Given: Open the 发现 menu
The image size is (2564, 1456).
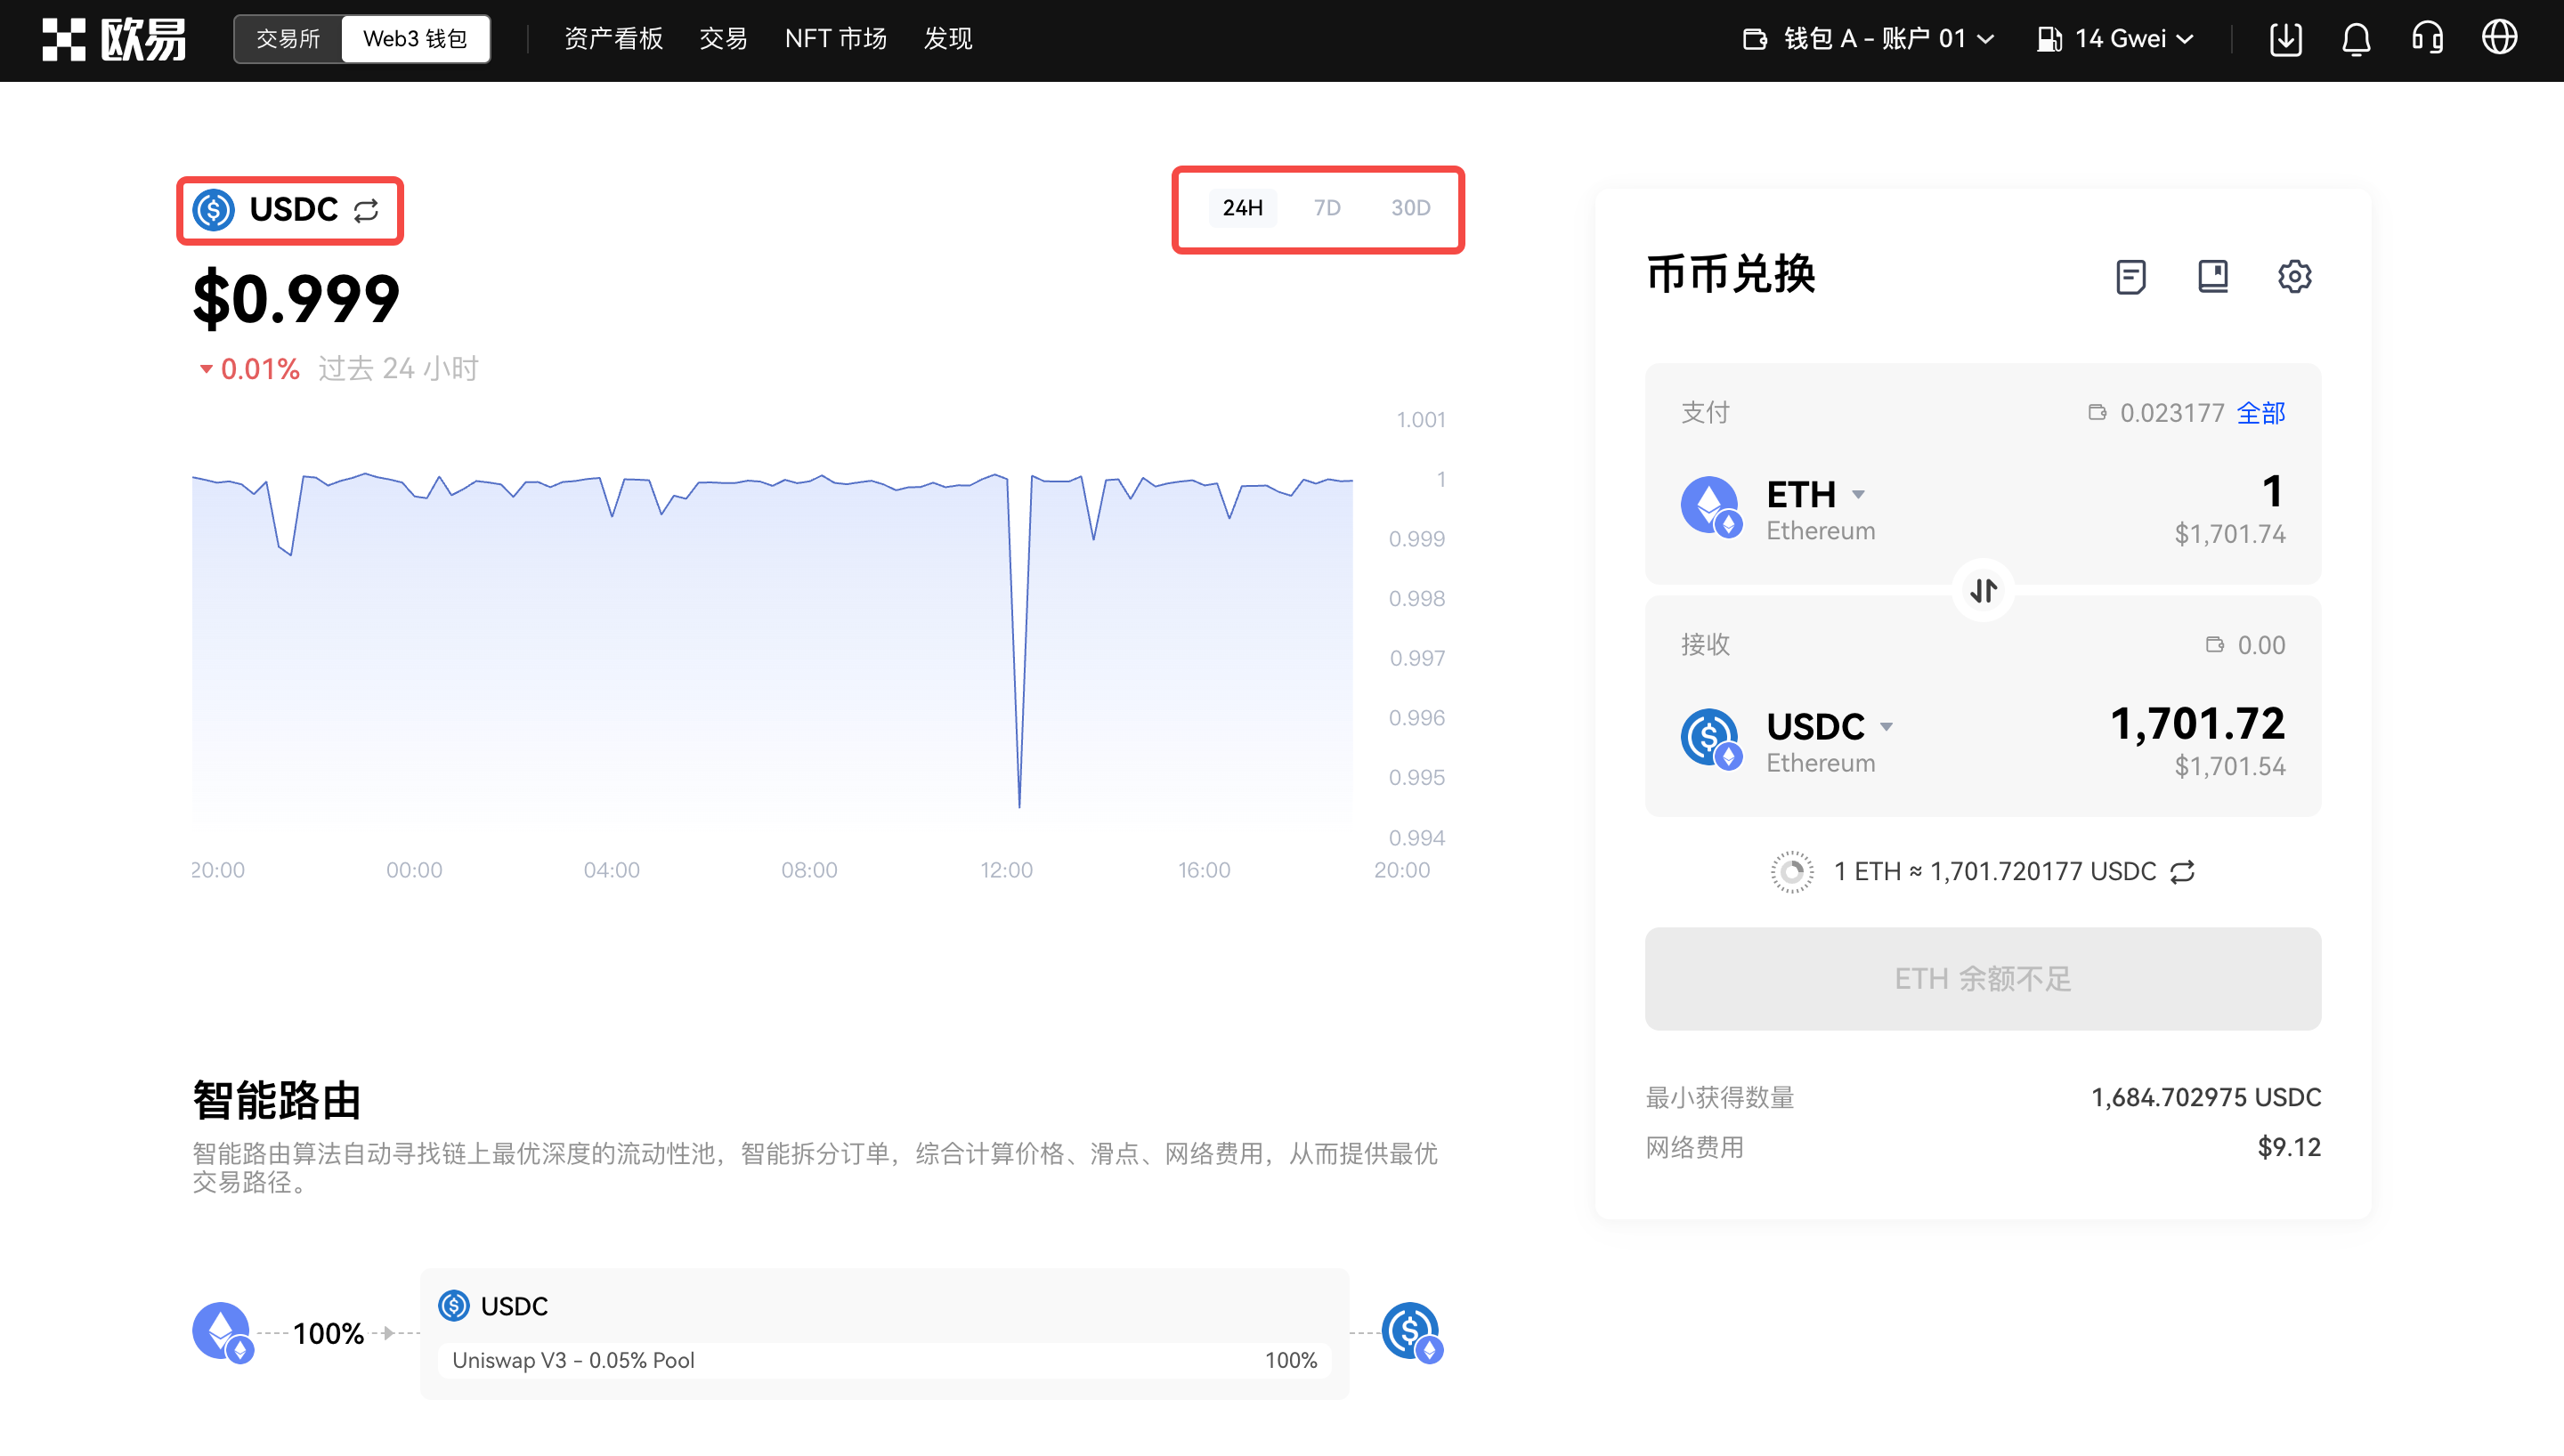Looking at the screenshot, I should [947, 39].
